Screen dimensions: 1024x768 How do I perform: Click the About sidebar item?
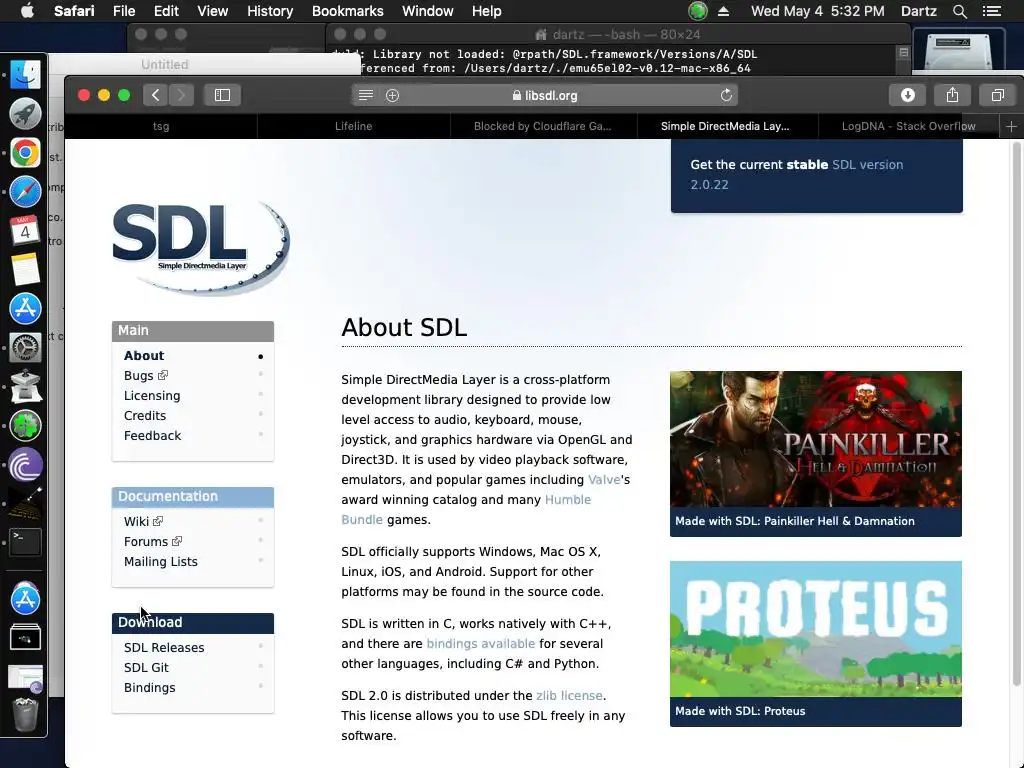(144, 356)
